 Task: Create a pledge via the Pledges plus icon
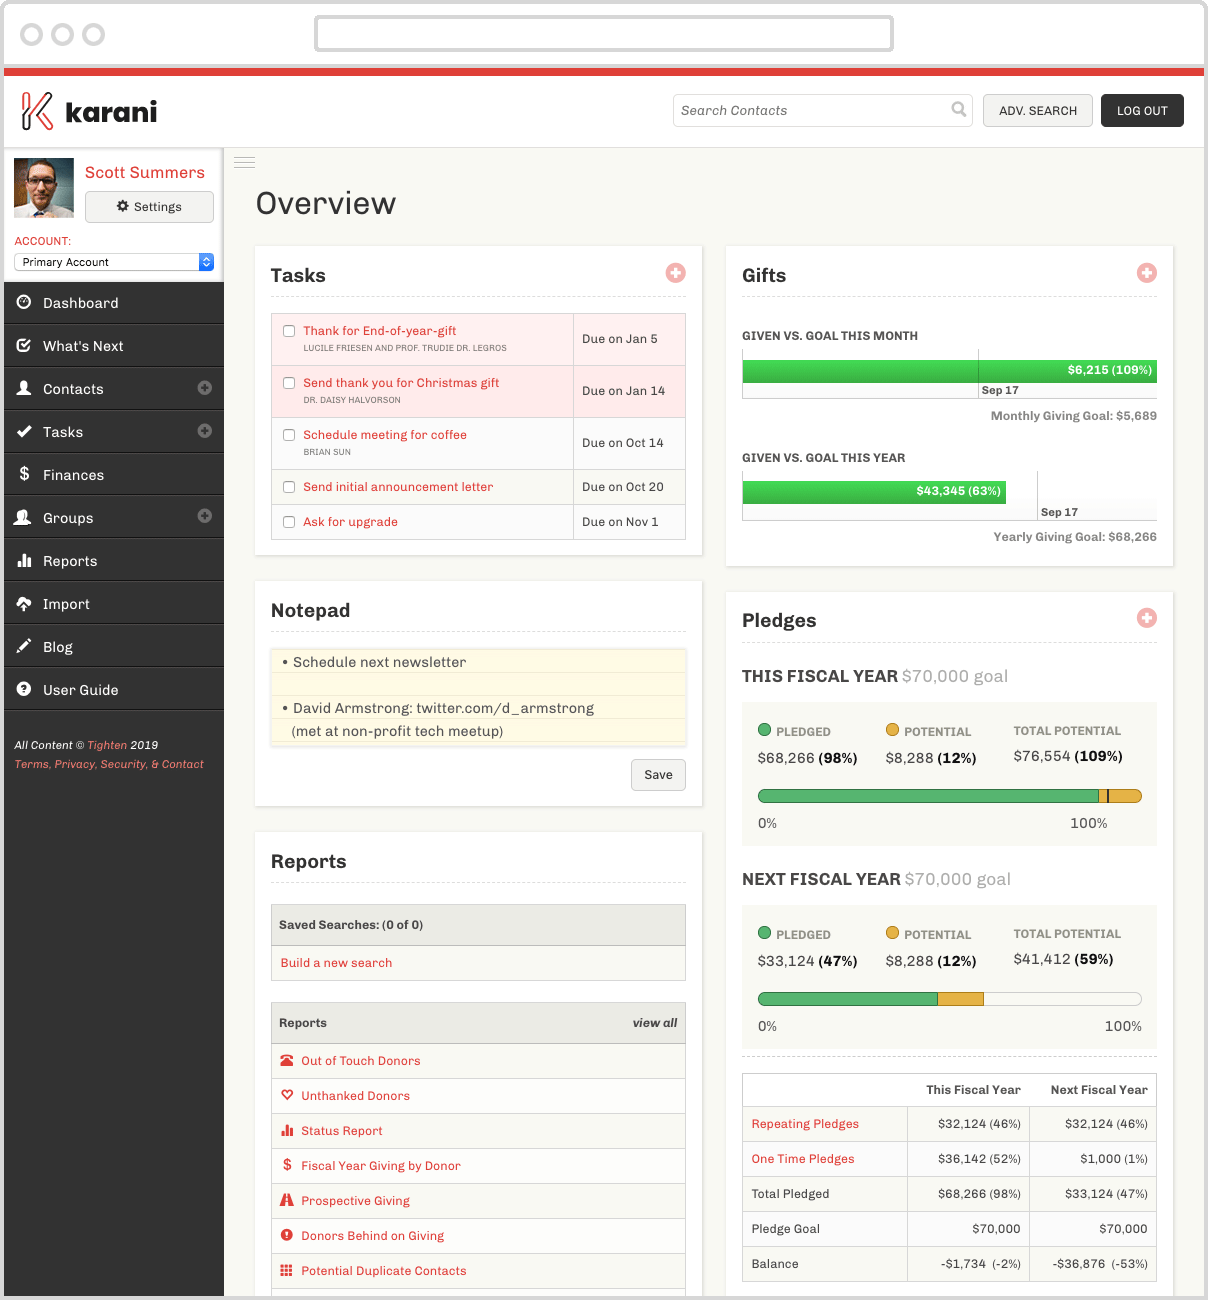coord(1146,618)
